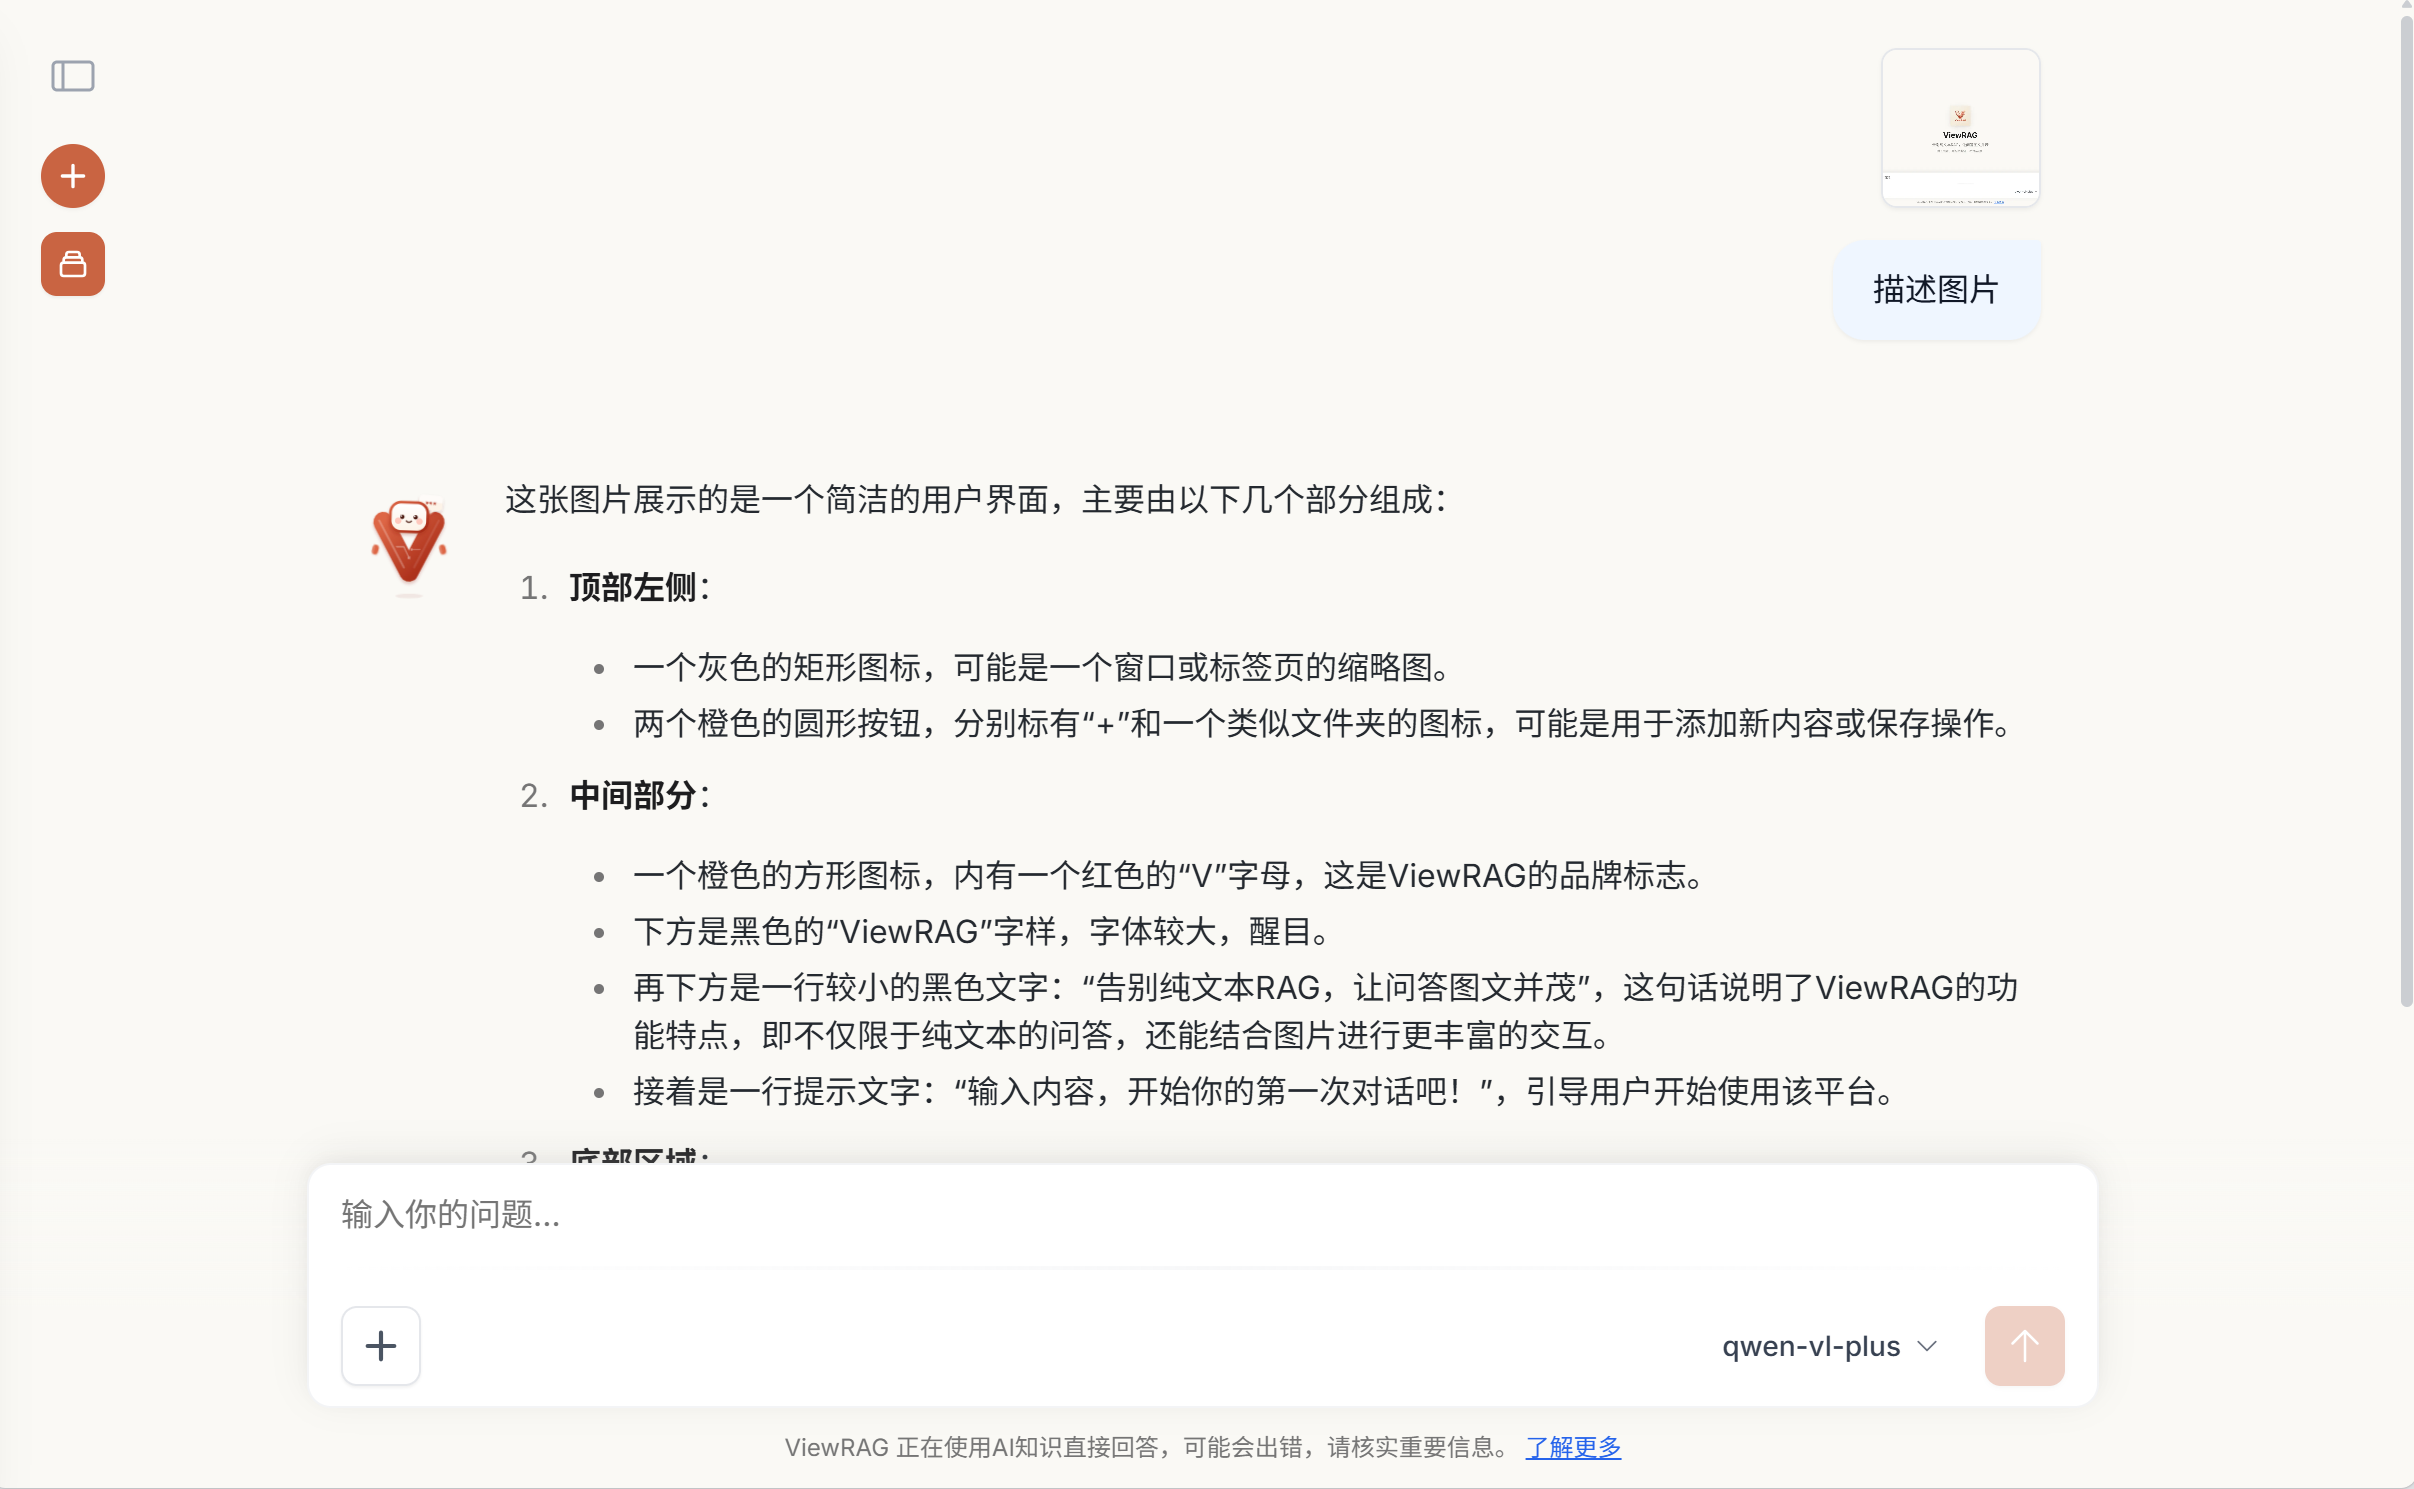
Task: Click the bullet about 一个橙色的方形图标
Action: (x=1168, y=876)
